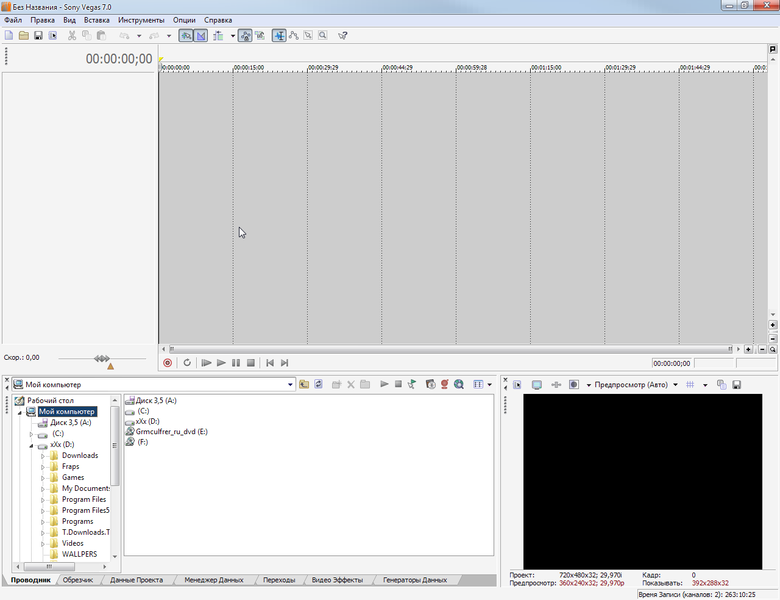
Task: Toggle the Auto Ripple button
Action: click(x=218, y=36)
